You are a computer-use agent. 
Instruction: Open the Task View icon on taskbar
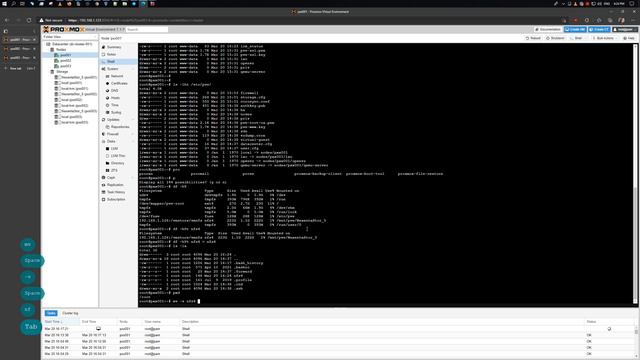point(22,4)
